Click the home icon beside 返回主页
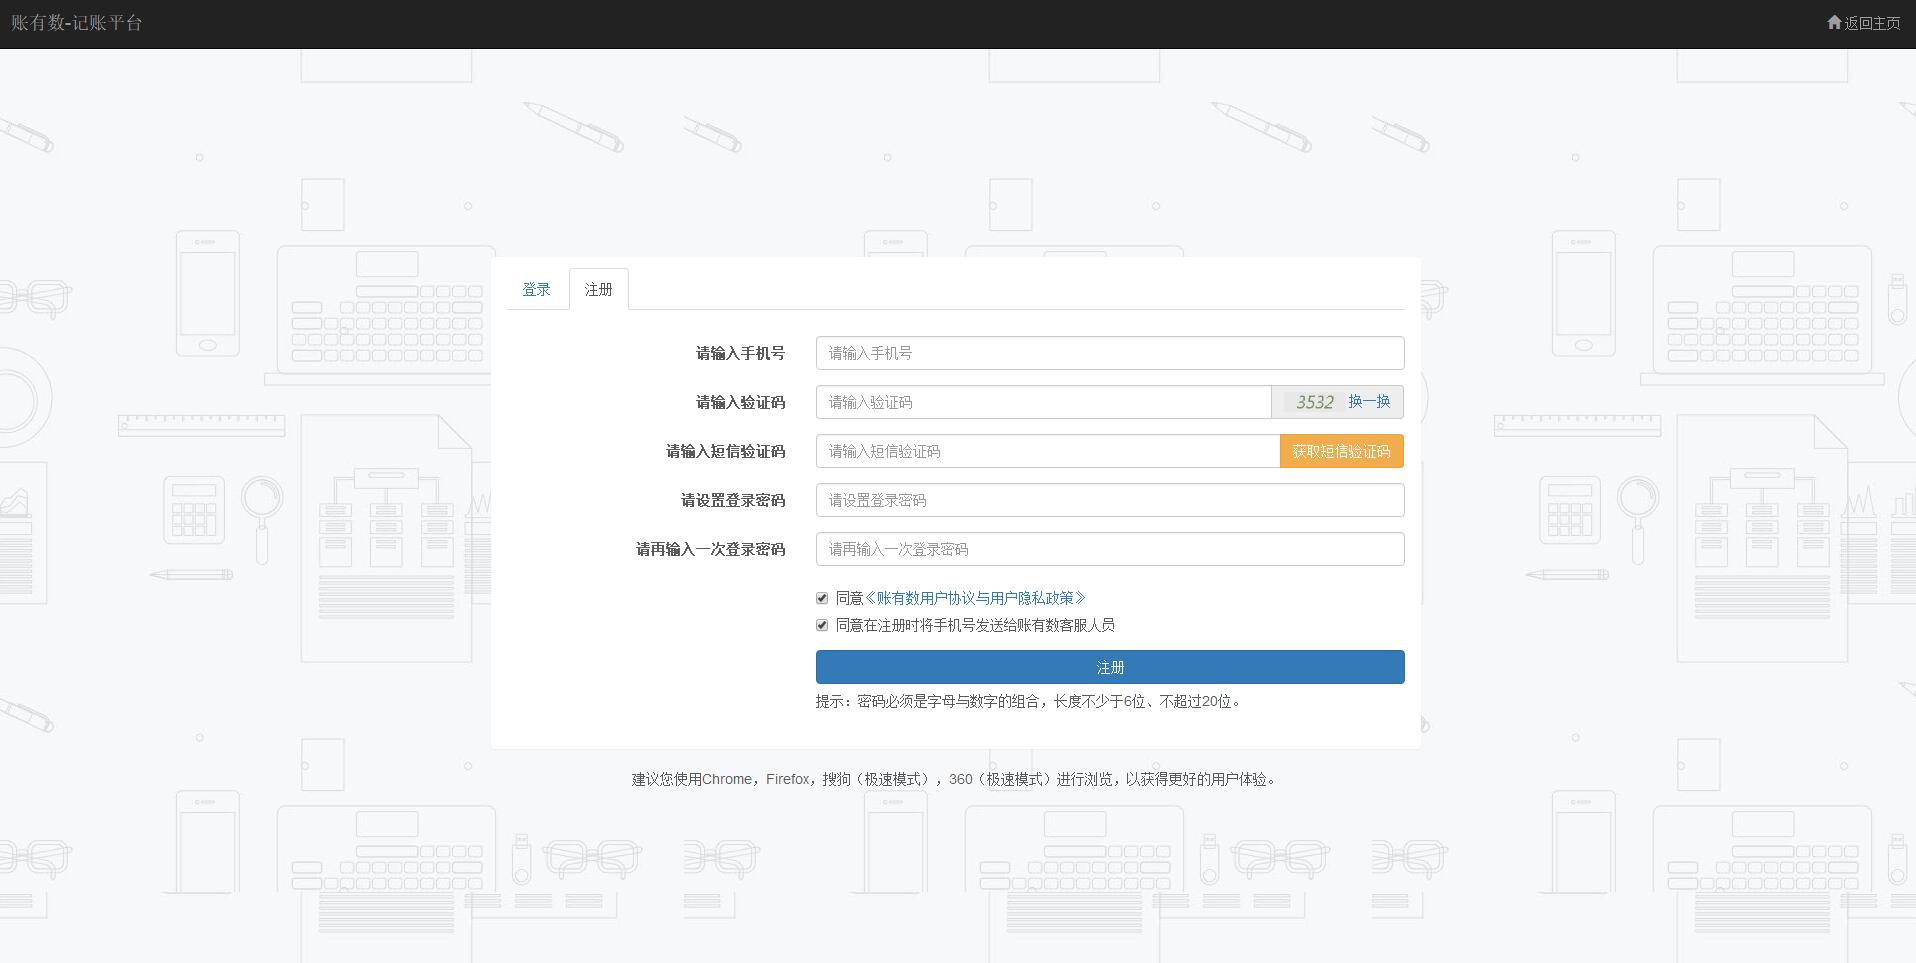The image size is (1916, 963). pos(1833,22)
